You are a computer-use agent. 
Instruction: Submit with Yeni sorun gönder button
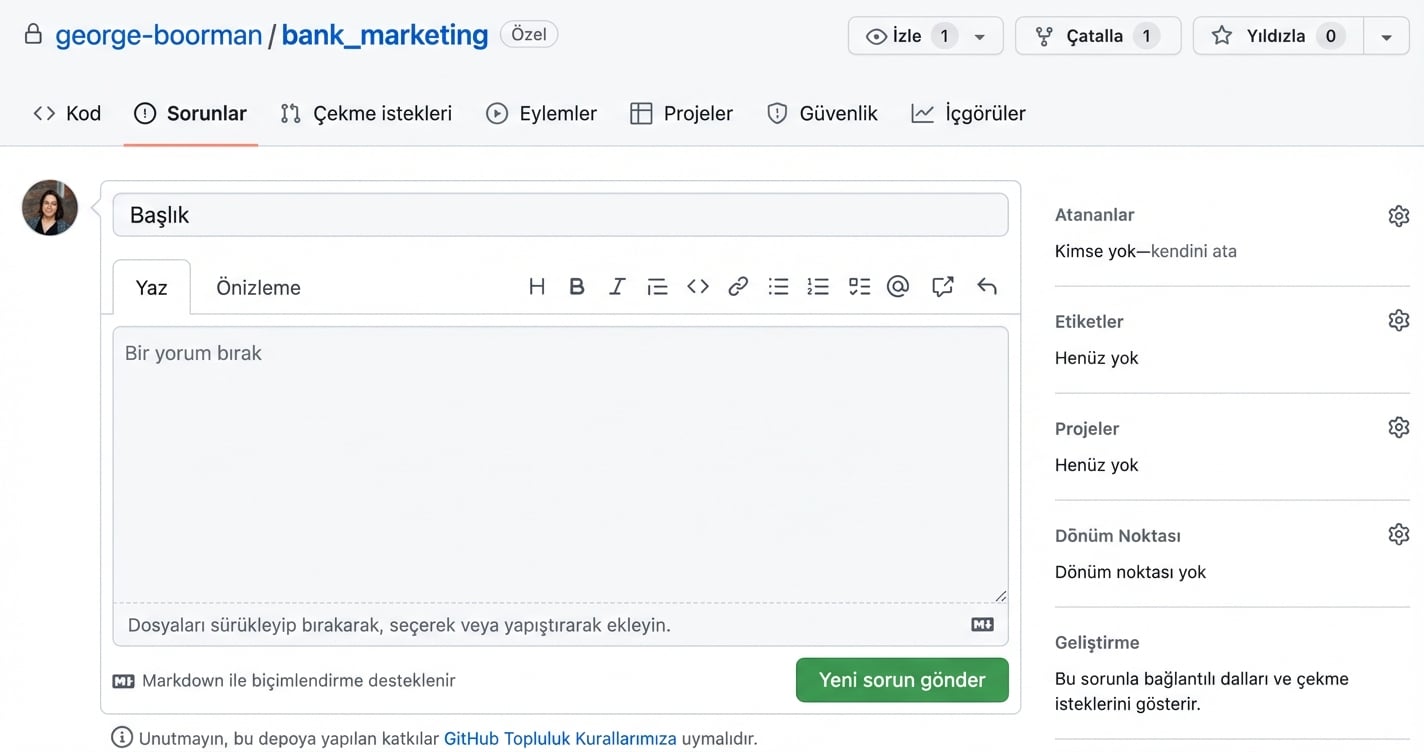click(x=901, y=680)
